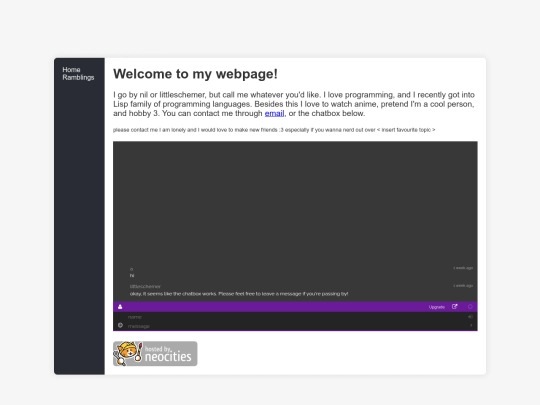Image resolution: width=540 pixels, height=405 pixels.
Task: Focus the chatbox name field
Action: pyautogui.click(x=296, y=317)
